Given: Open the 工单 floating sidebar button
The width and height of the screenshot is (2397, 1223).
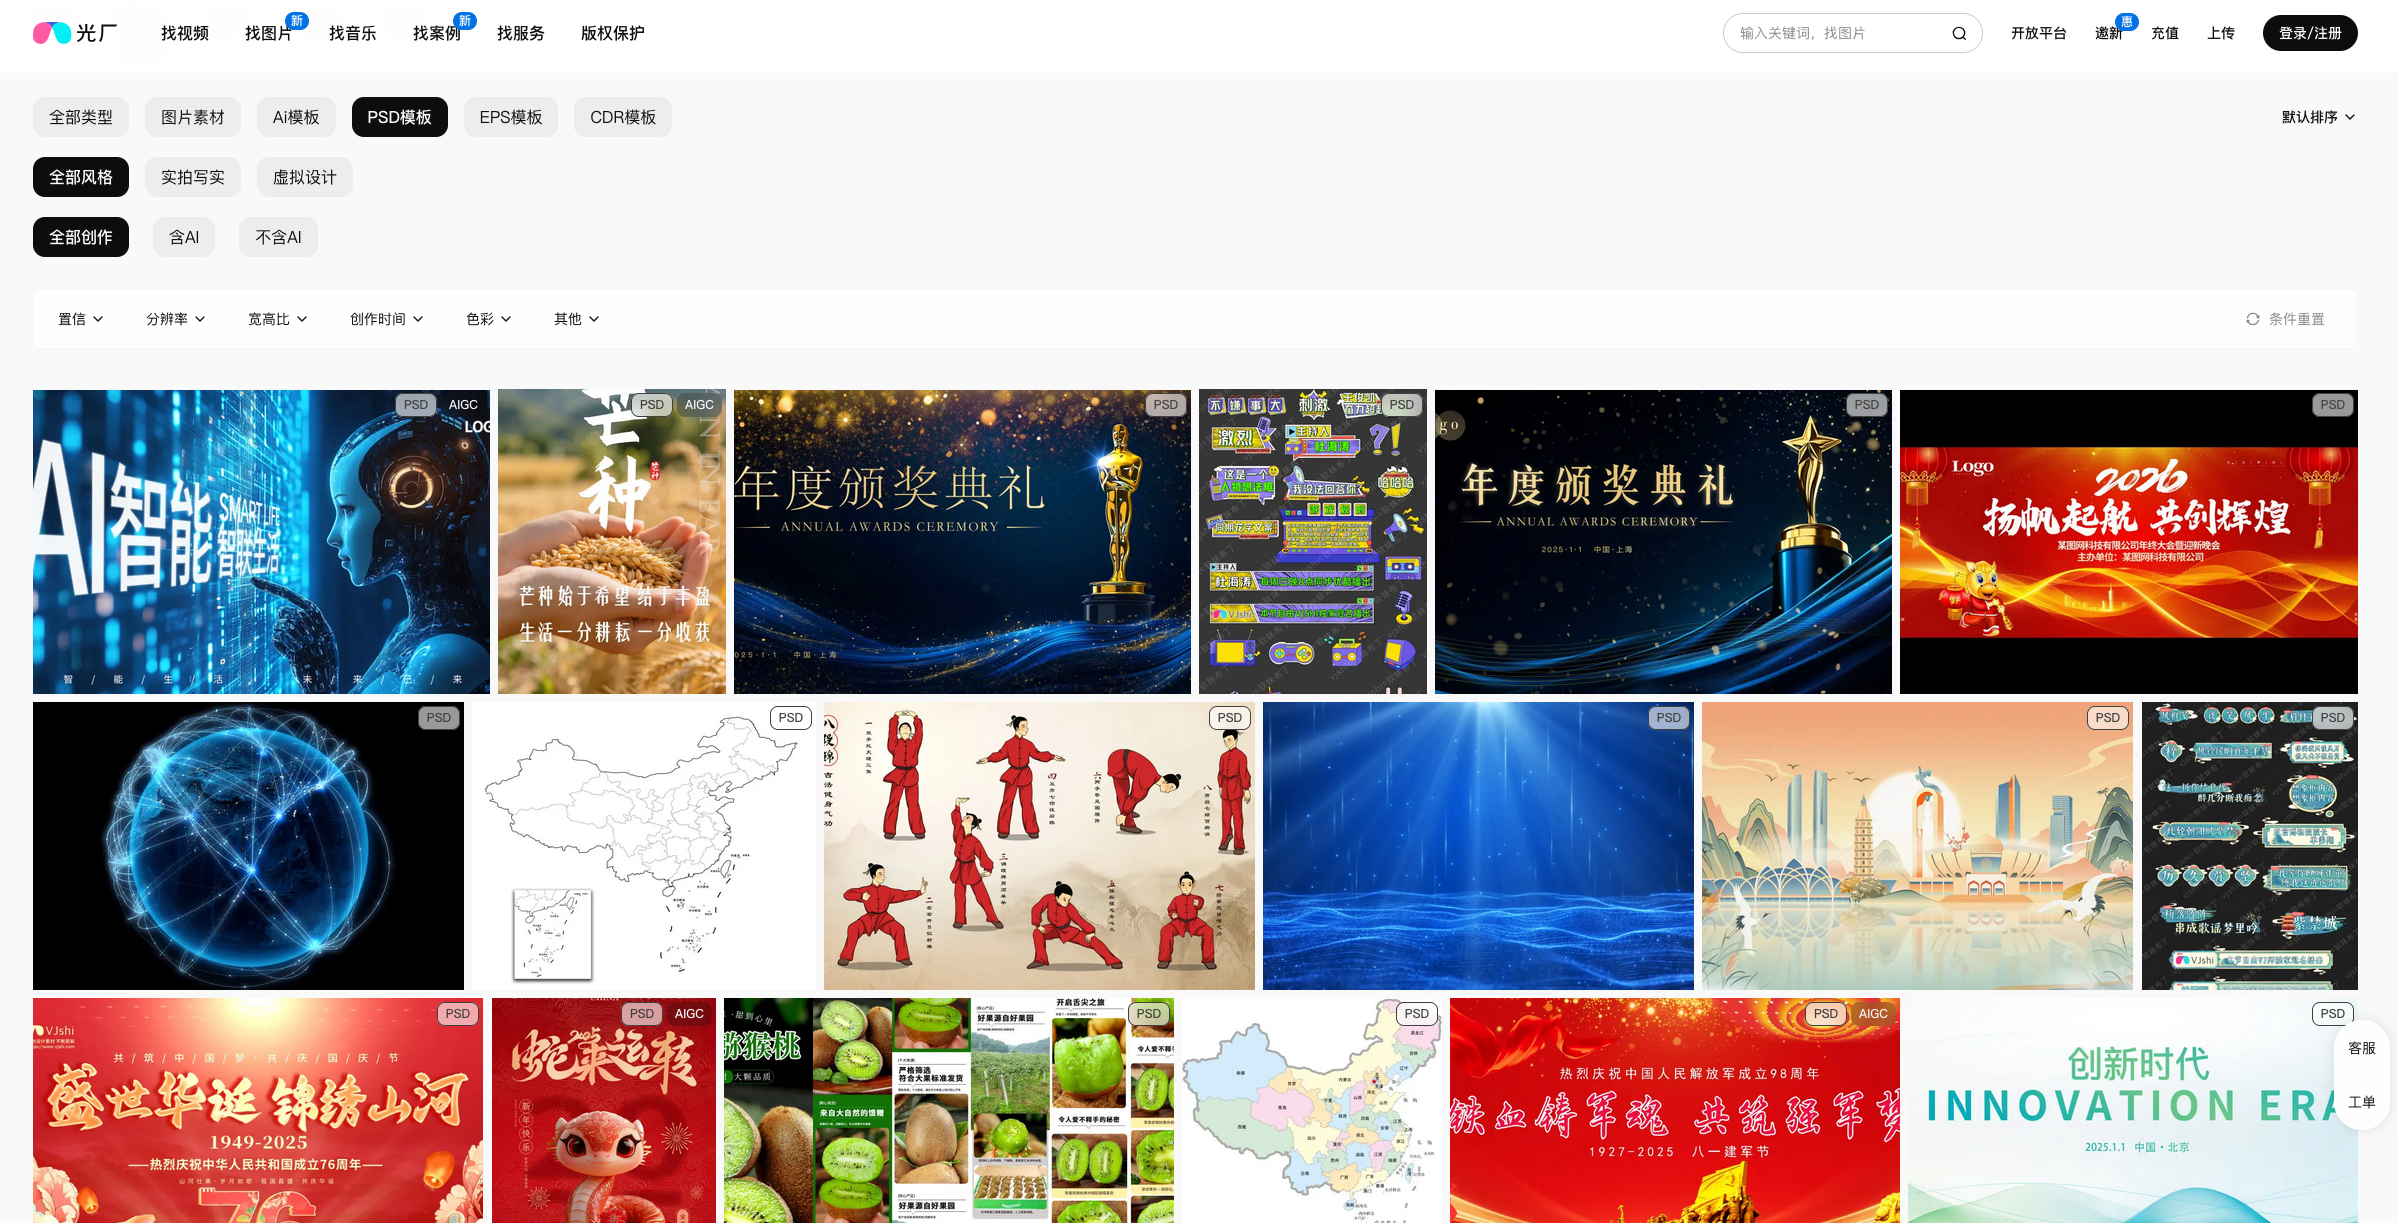Looking at the screenshot, I should point(2361,1102).
